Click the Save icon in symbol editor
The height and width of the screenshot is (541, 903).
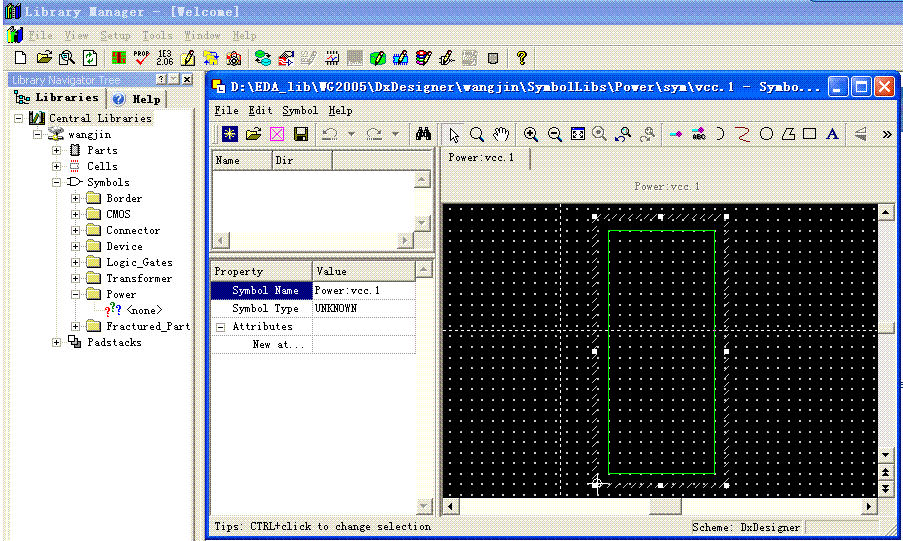(300, 134)
